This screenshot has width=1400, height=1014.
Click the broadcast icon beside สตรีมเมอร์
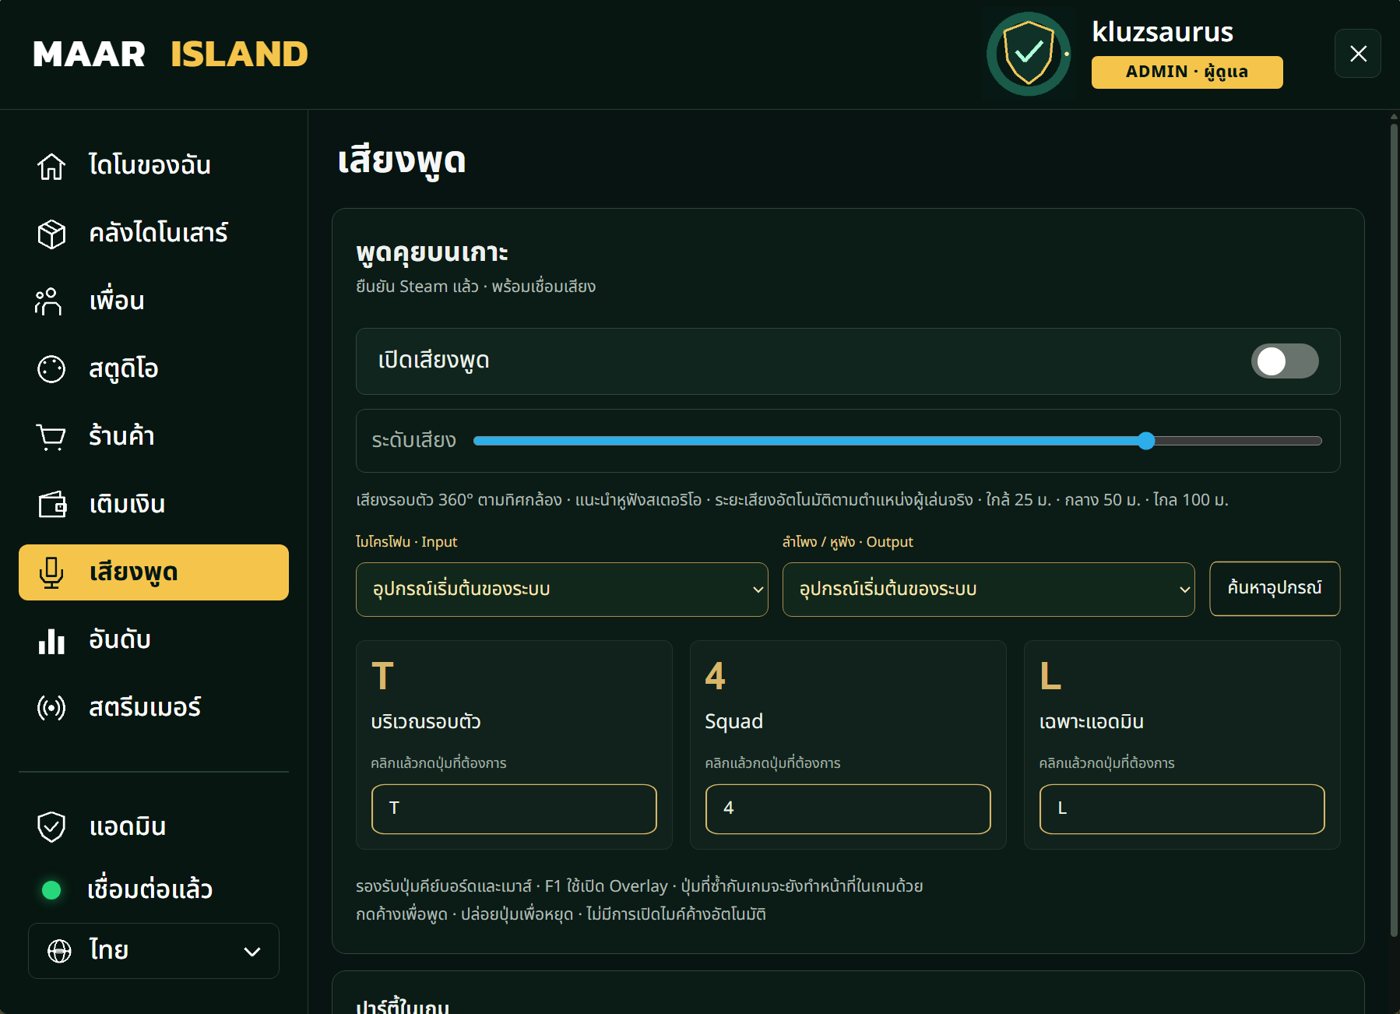[51, 708]
